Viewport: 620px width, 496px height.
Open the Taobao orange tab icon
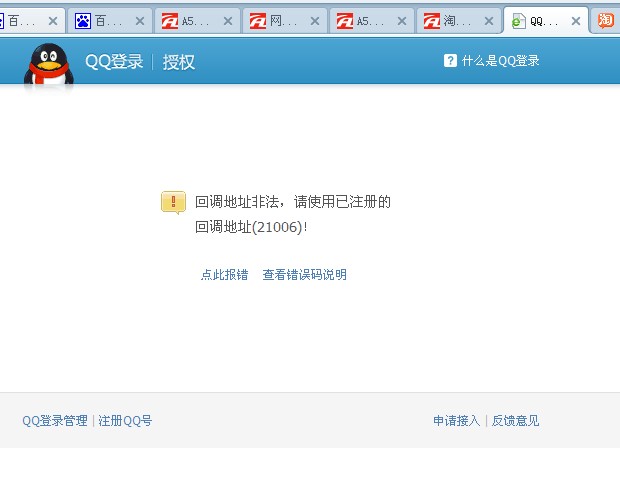(606, 21)
